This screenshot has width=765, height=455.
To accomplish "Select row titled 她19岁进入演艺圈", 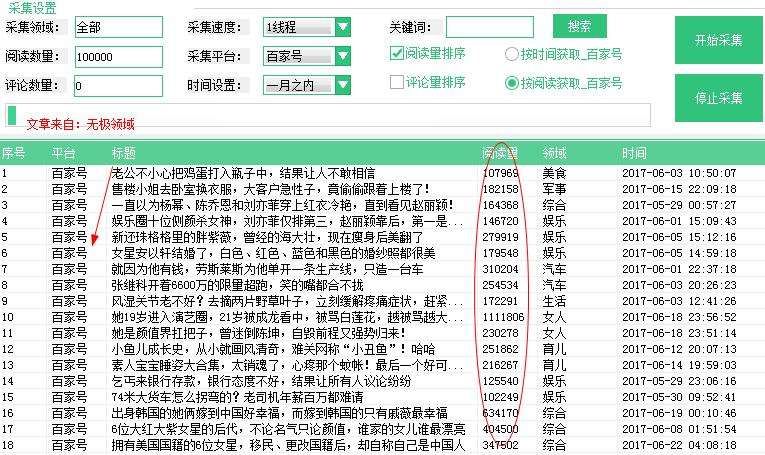I will pyautogui.click(x=382, y=317).
